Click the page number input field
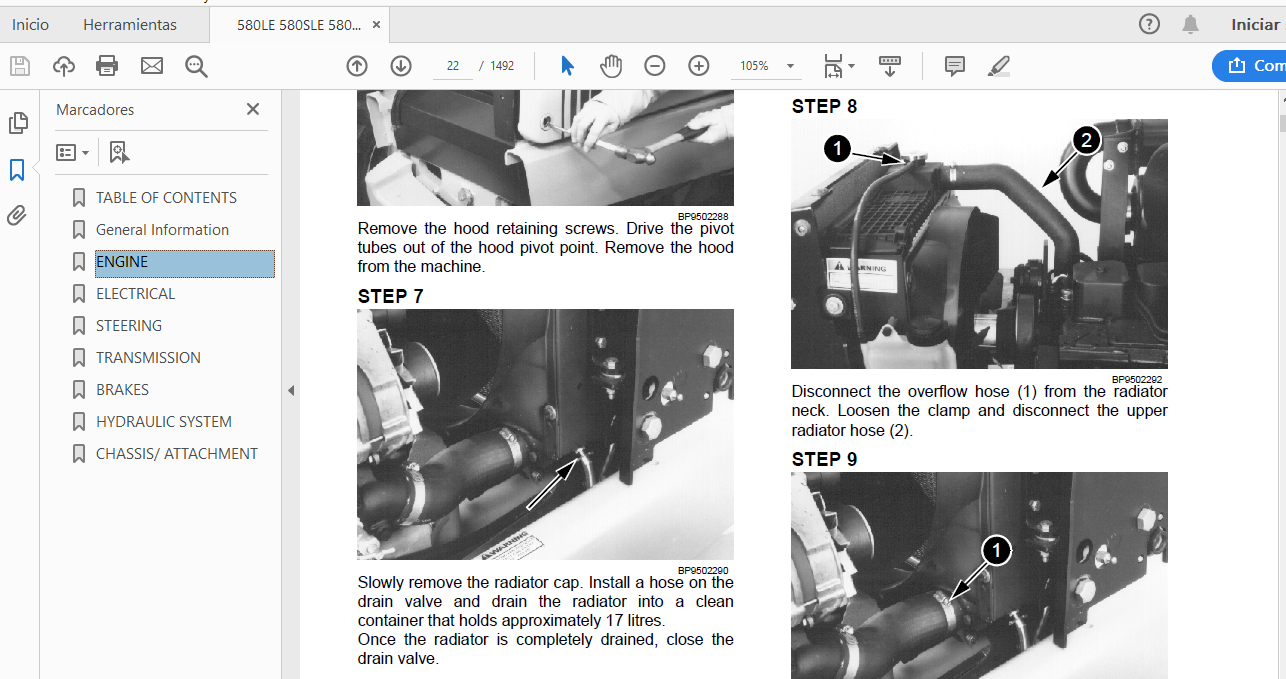 pyautogui.click(x=453, y=66)
